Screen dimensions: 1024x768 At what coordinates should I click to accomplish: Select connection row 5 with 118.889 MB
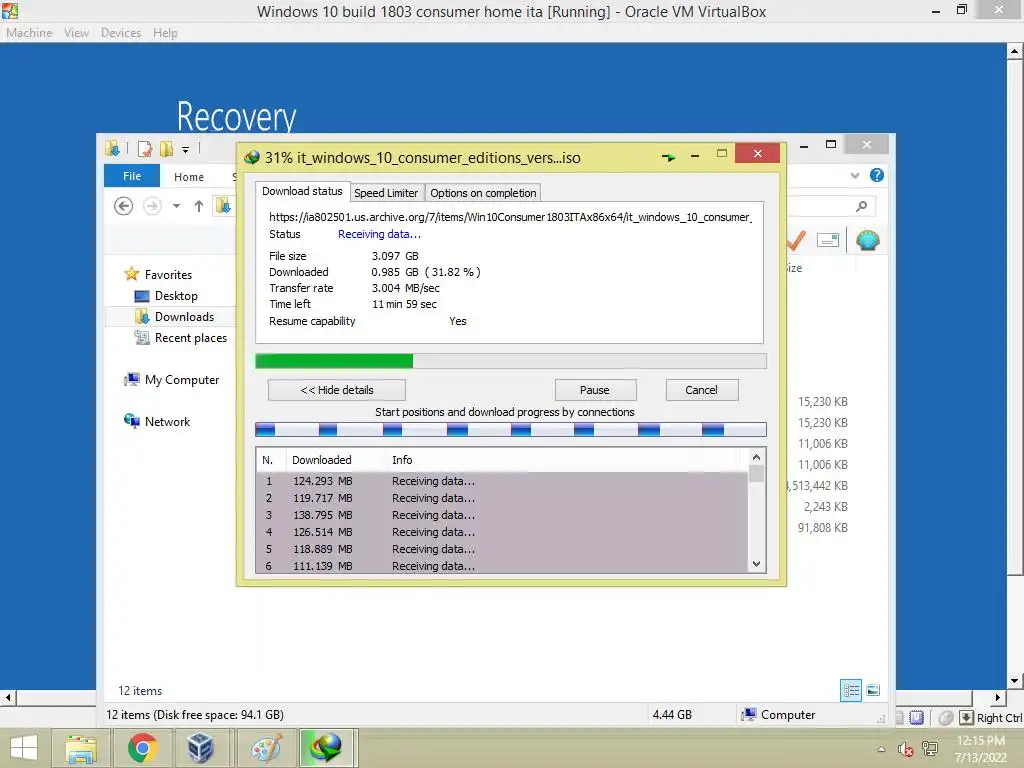(502, 549)
